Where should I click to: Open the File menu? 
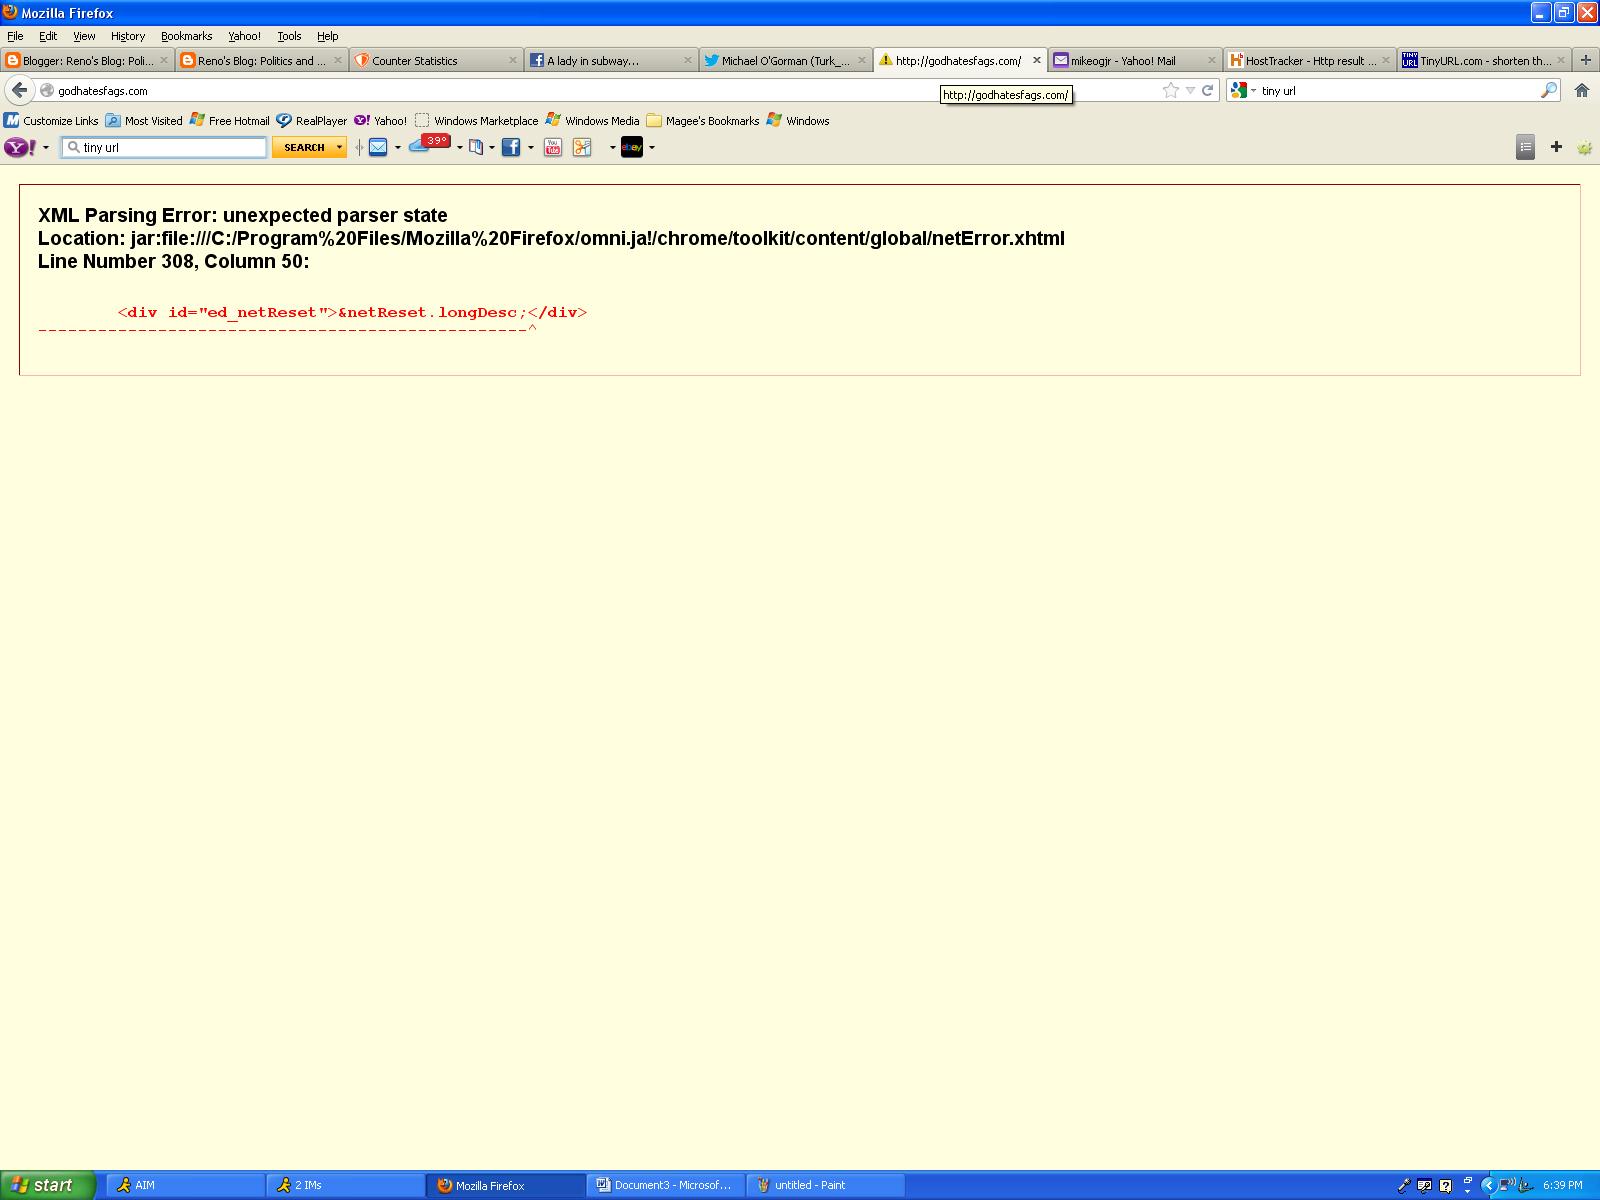coord(15,35)
